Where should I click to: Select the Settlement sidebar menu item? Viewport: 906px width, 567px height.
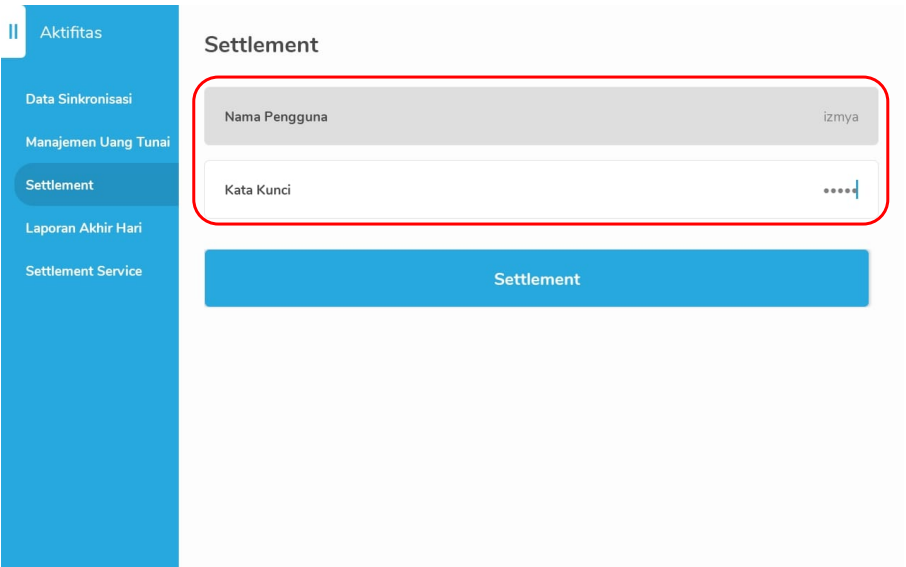tap(60, 185)
